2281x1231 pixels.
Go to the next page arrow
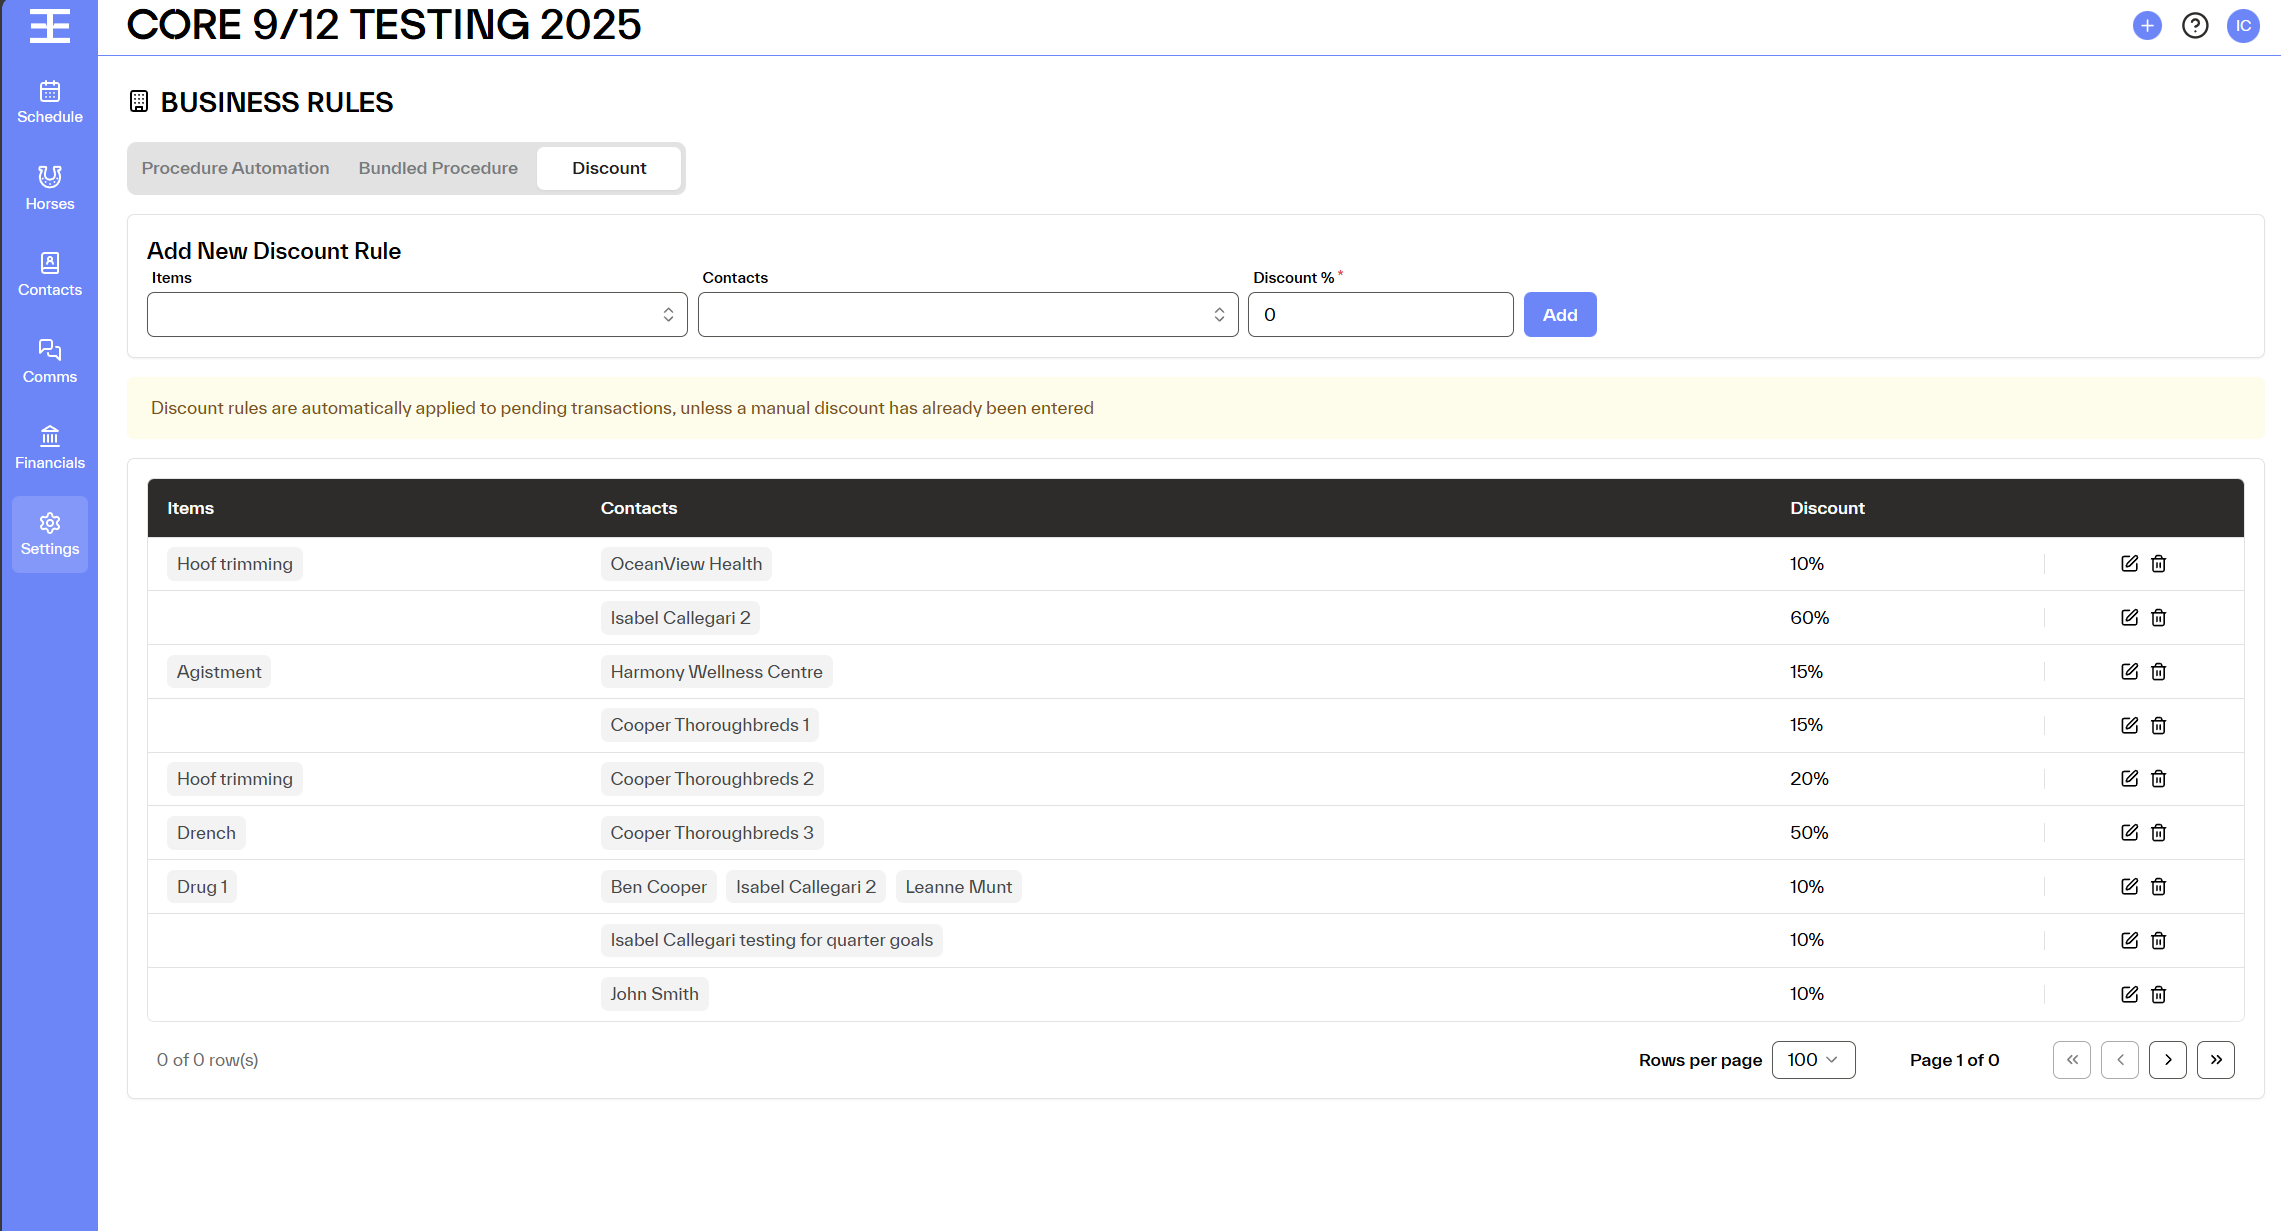point(2167,1060)
